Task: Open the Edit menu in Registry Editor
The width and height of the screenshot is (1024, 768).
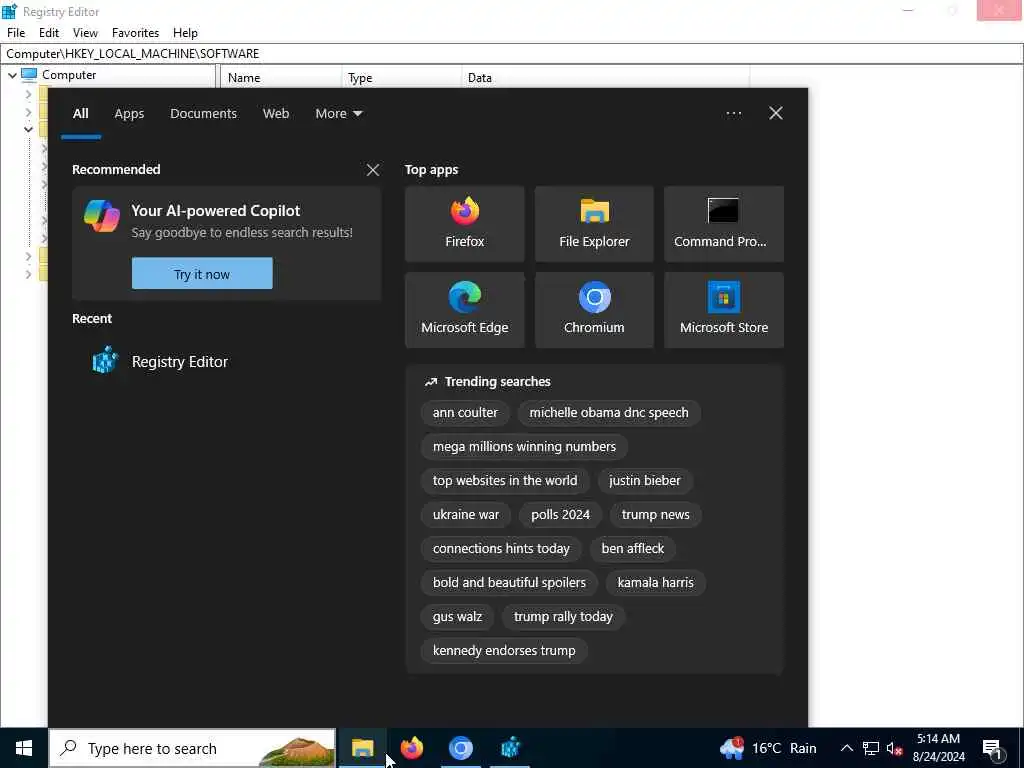Action: click(49, 33)
